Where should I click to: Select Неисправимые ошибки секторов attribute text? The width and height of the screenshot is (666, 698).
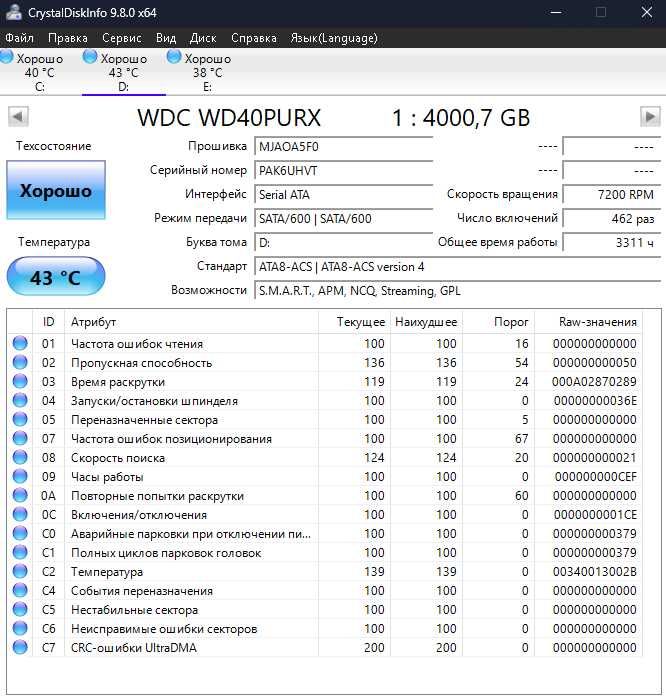point(164,629)
